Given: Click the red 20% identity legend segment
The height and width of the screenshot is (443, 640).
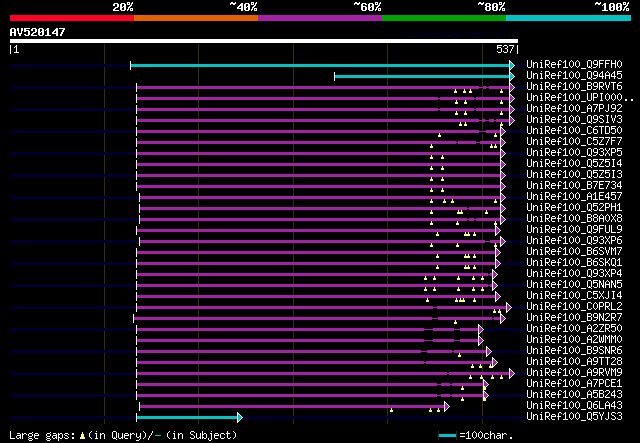Looking at the screenshot, I should coord(72,18).
